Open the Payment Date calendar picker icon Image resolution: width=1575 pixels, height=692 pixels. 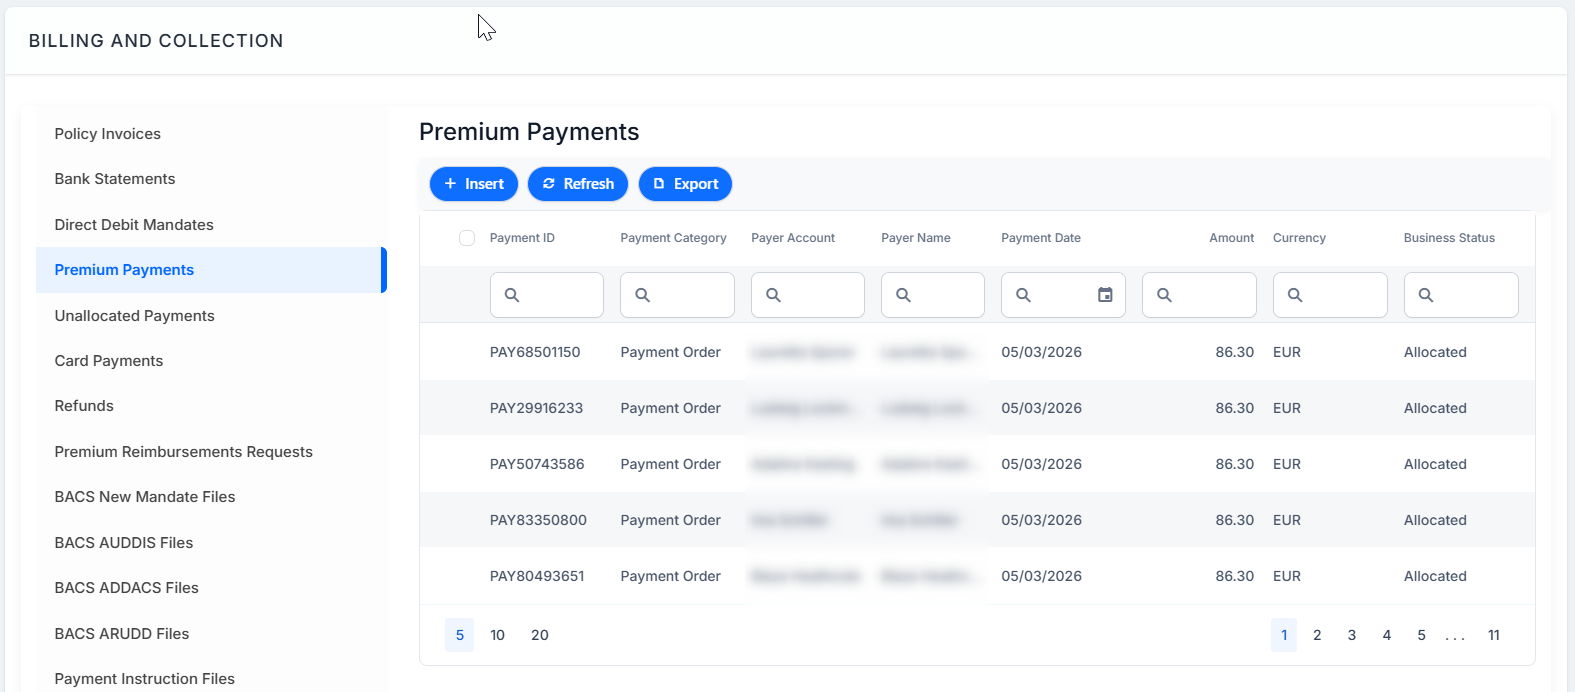coord(1105,295)
